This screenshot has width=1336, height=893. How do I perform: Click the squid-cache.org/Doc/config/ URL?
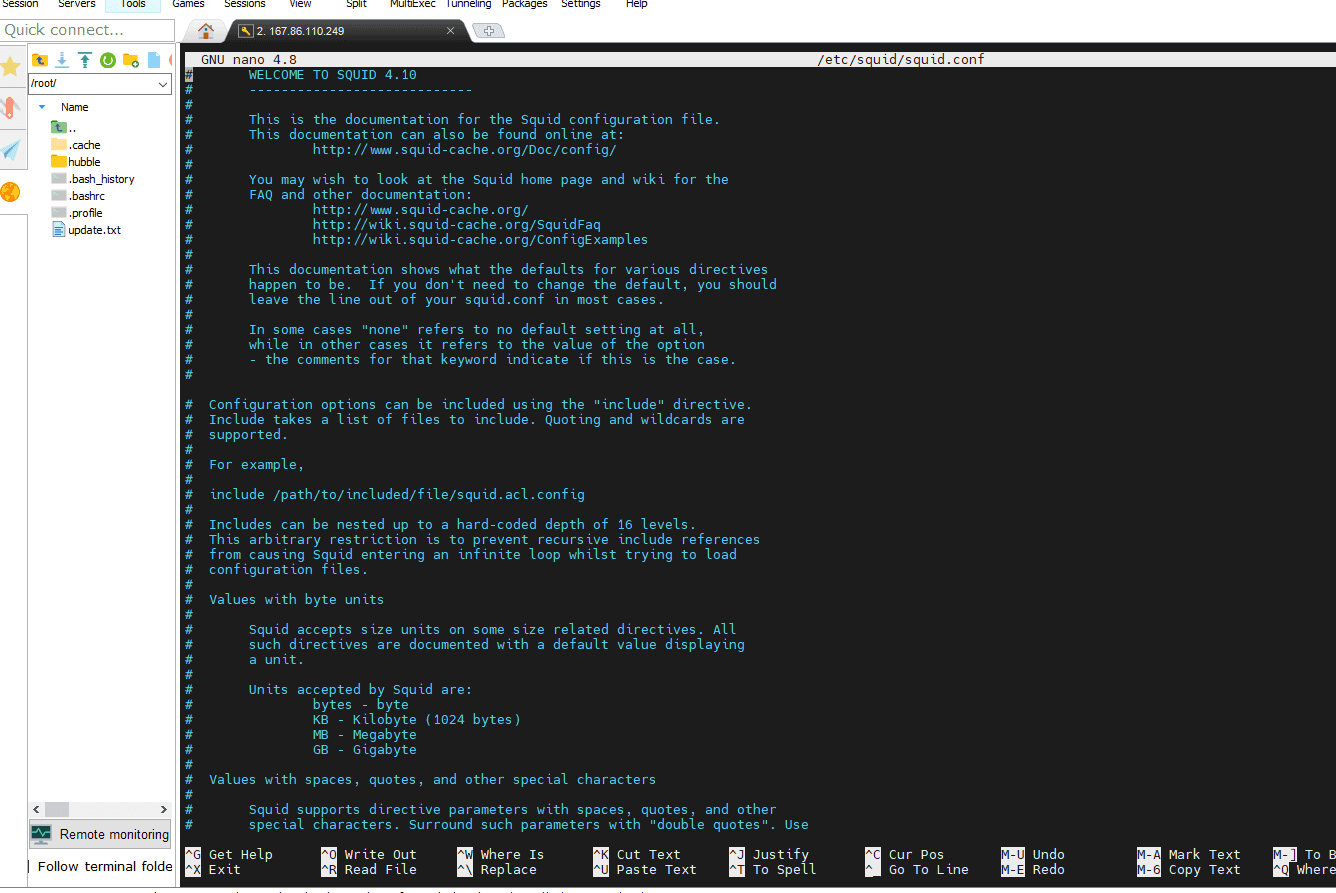[464, 150]
